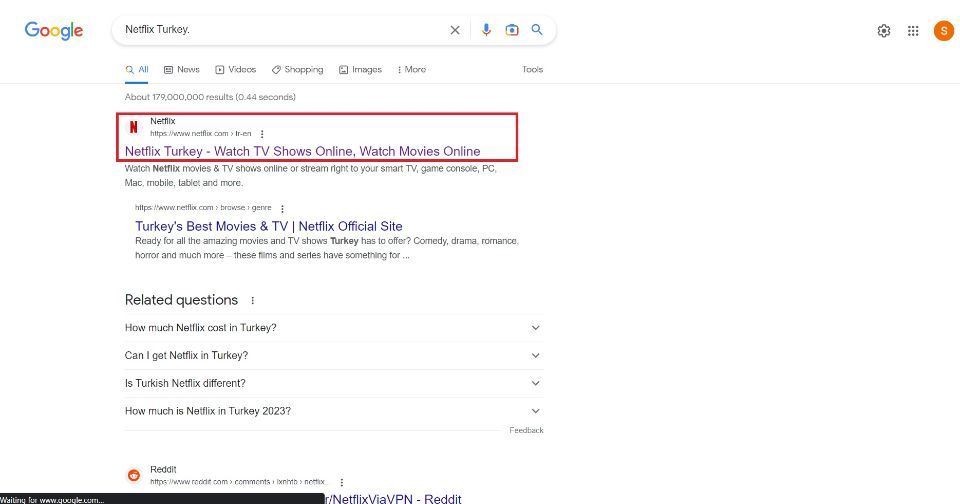
Task: Switch to the Videos tab
Action: [x=236, y=69]
